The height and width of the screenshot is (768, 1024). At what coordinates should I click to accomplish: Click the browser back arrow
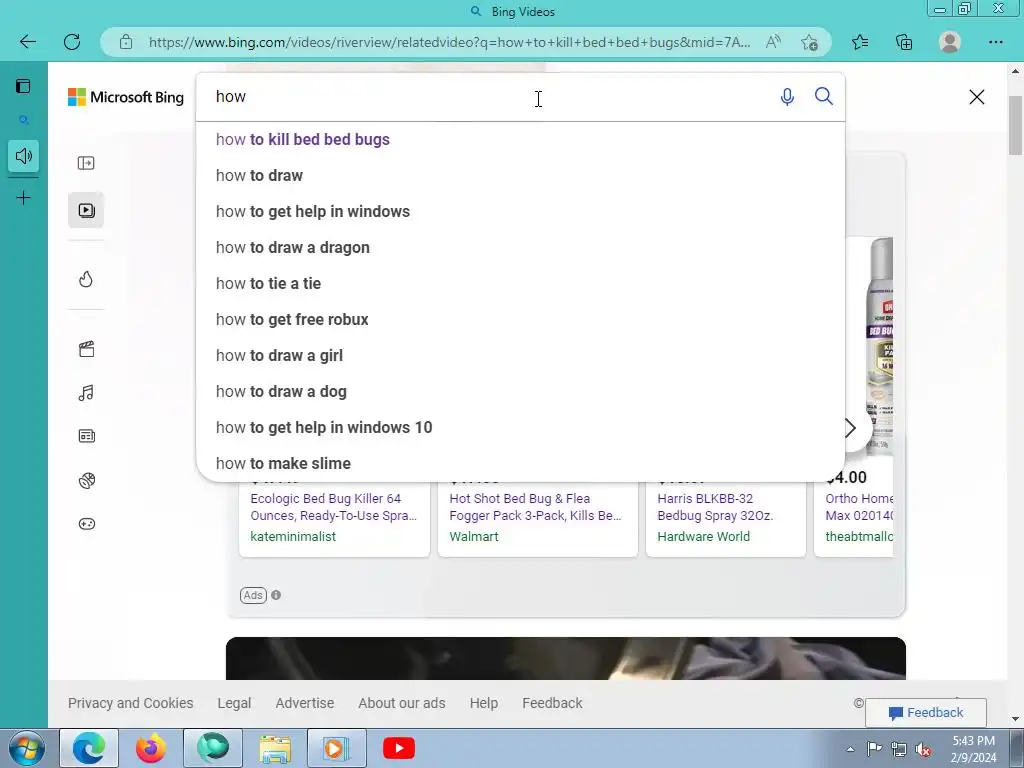(27, 42)
